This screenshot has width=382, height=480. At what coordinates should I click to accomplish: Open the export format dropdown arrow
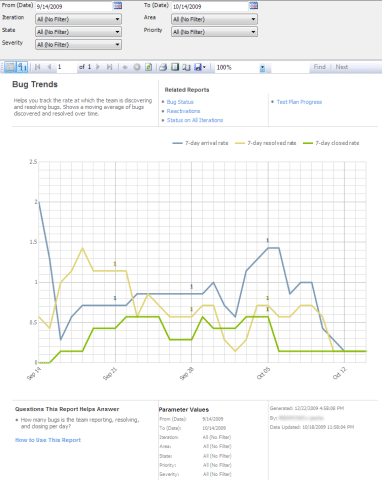[x=204, y=67]
